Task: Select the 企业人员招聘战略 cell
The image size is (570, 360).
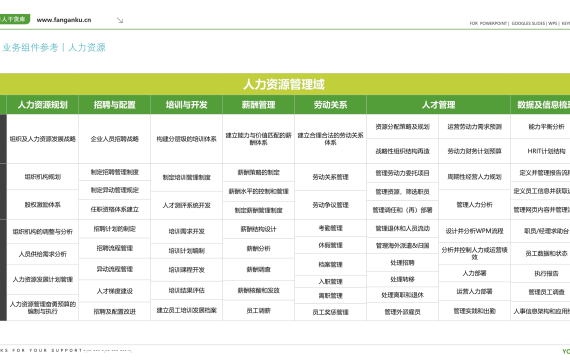Action: (115, 139)
